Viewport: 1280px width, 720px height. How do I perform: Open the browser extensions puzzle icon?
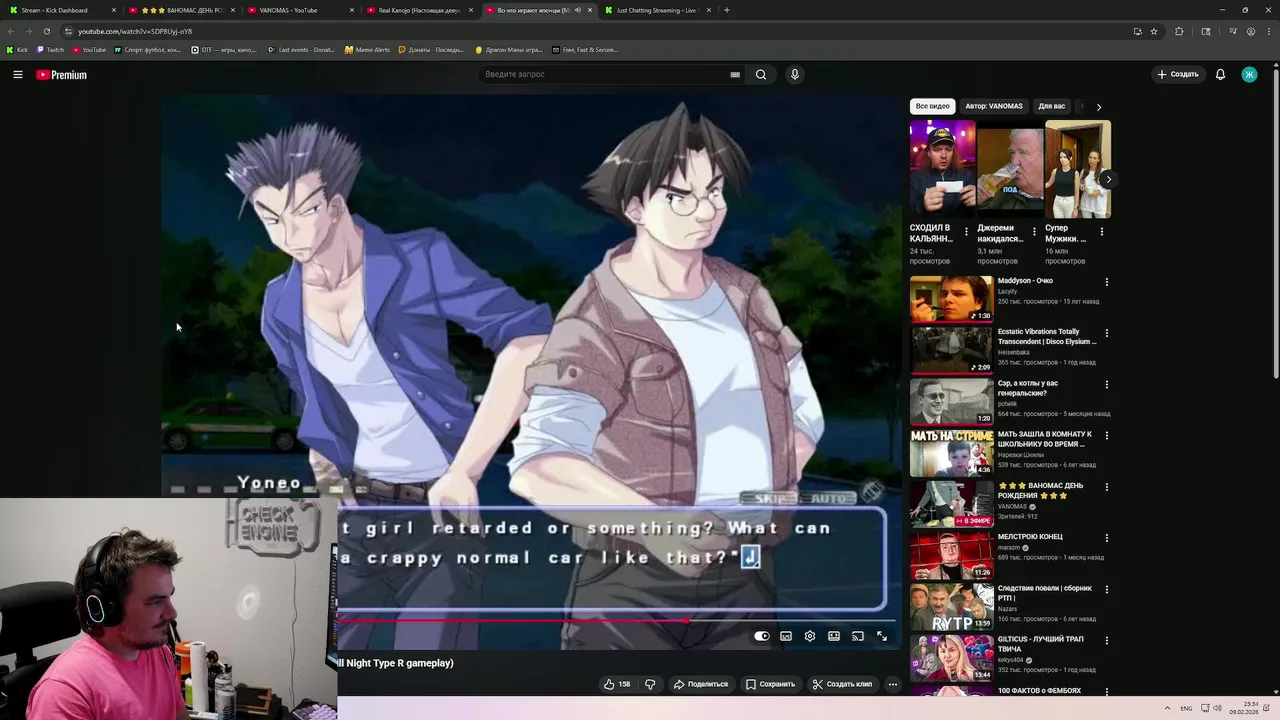1179,31
